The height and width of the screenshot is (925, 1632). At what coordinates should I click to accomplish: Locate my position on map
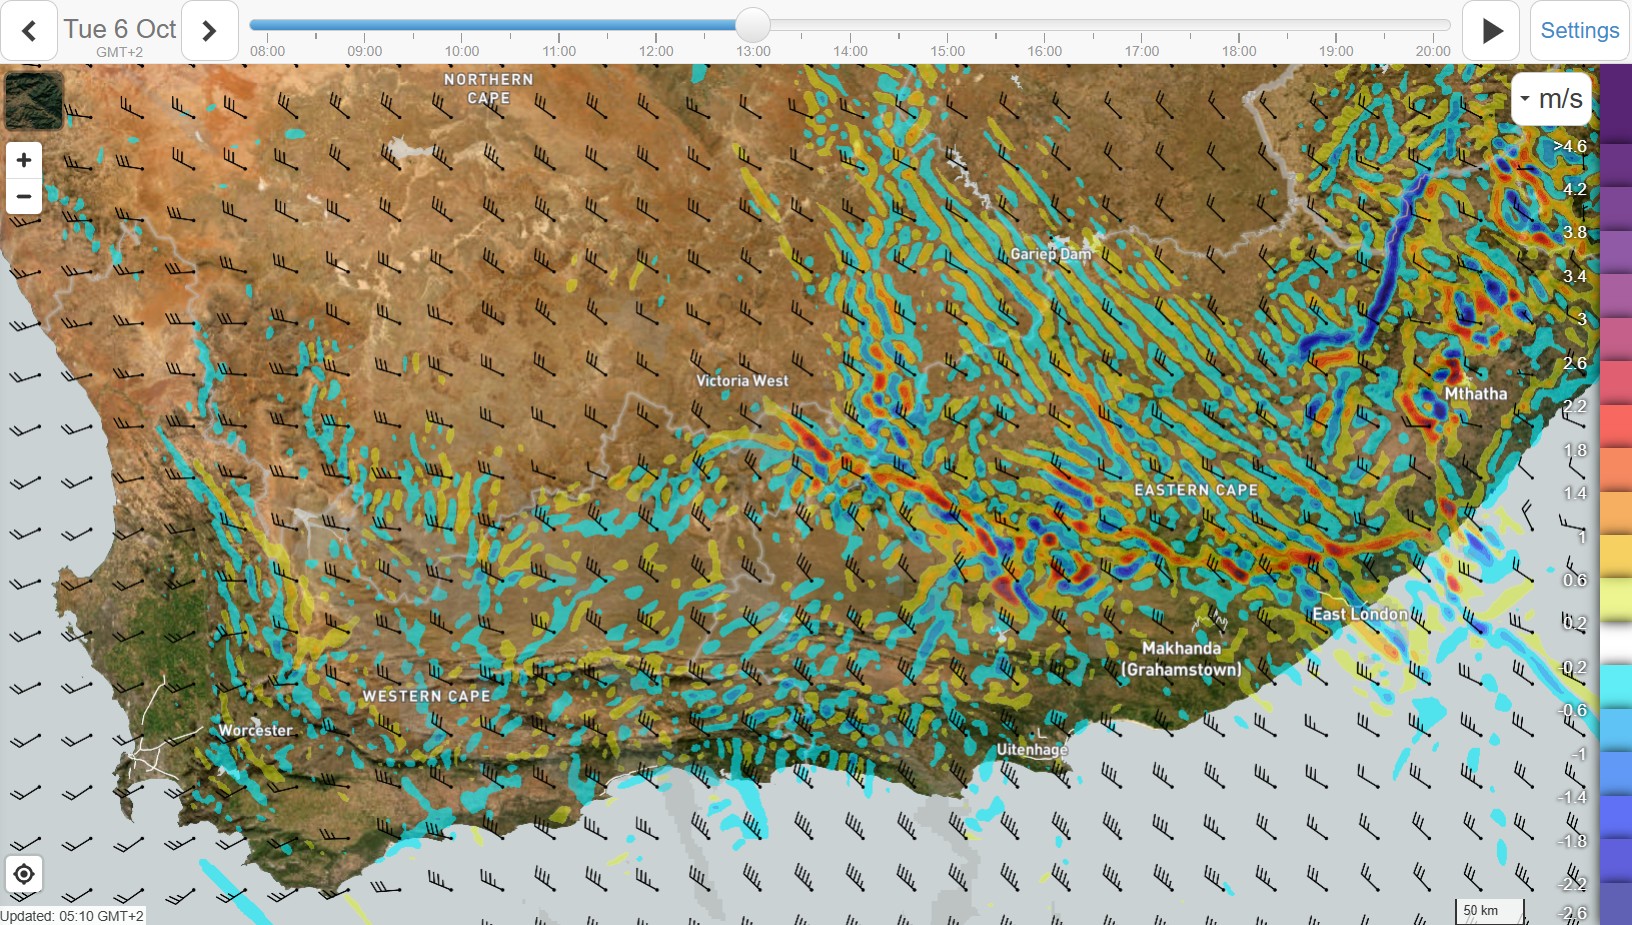[x=24, y=875]
